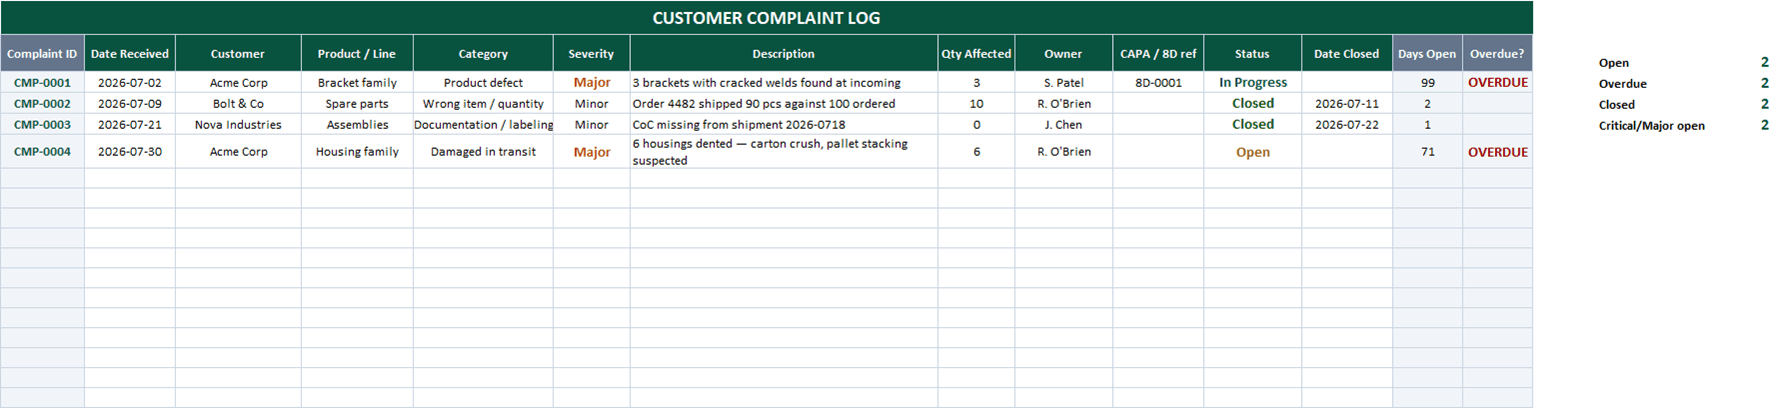Click the Complaint ID column header
Screen dimensions: 1772x408
42,54
